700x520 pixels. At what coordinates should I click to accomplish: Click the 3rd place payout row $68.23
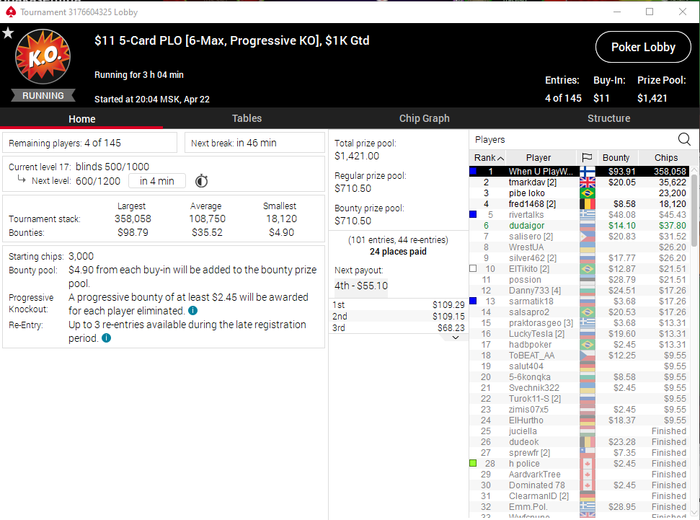click(x=398, y=328)
